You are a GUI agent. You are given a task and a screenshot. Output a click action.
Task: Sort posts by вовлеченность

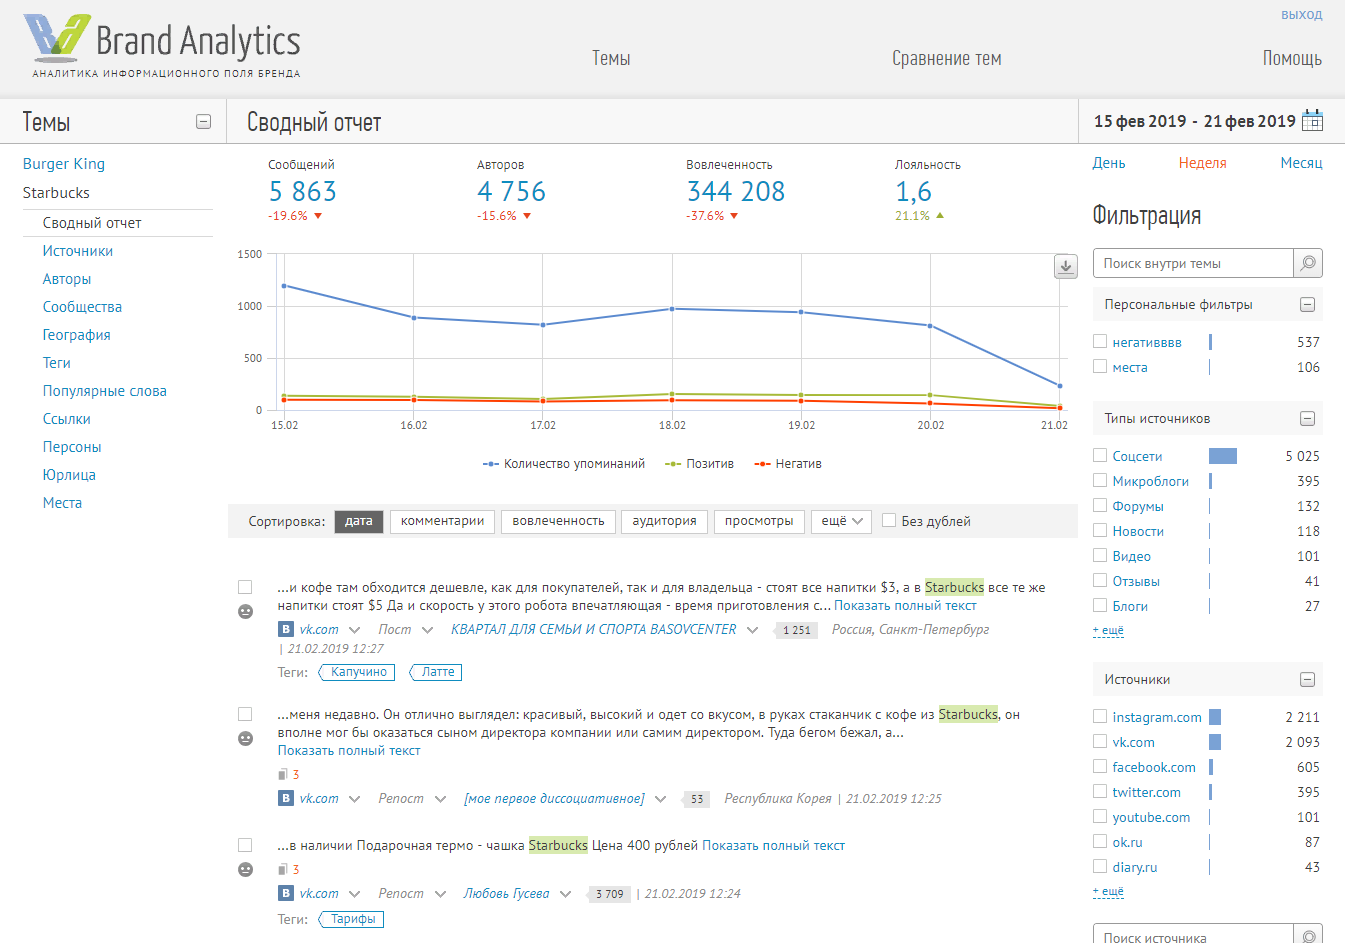(558, 521)
